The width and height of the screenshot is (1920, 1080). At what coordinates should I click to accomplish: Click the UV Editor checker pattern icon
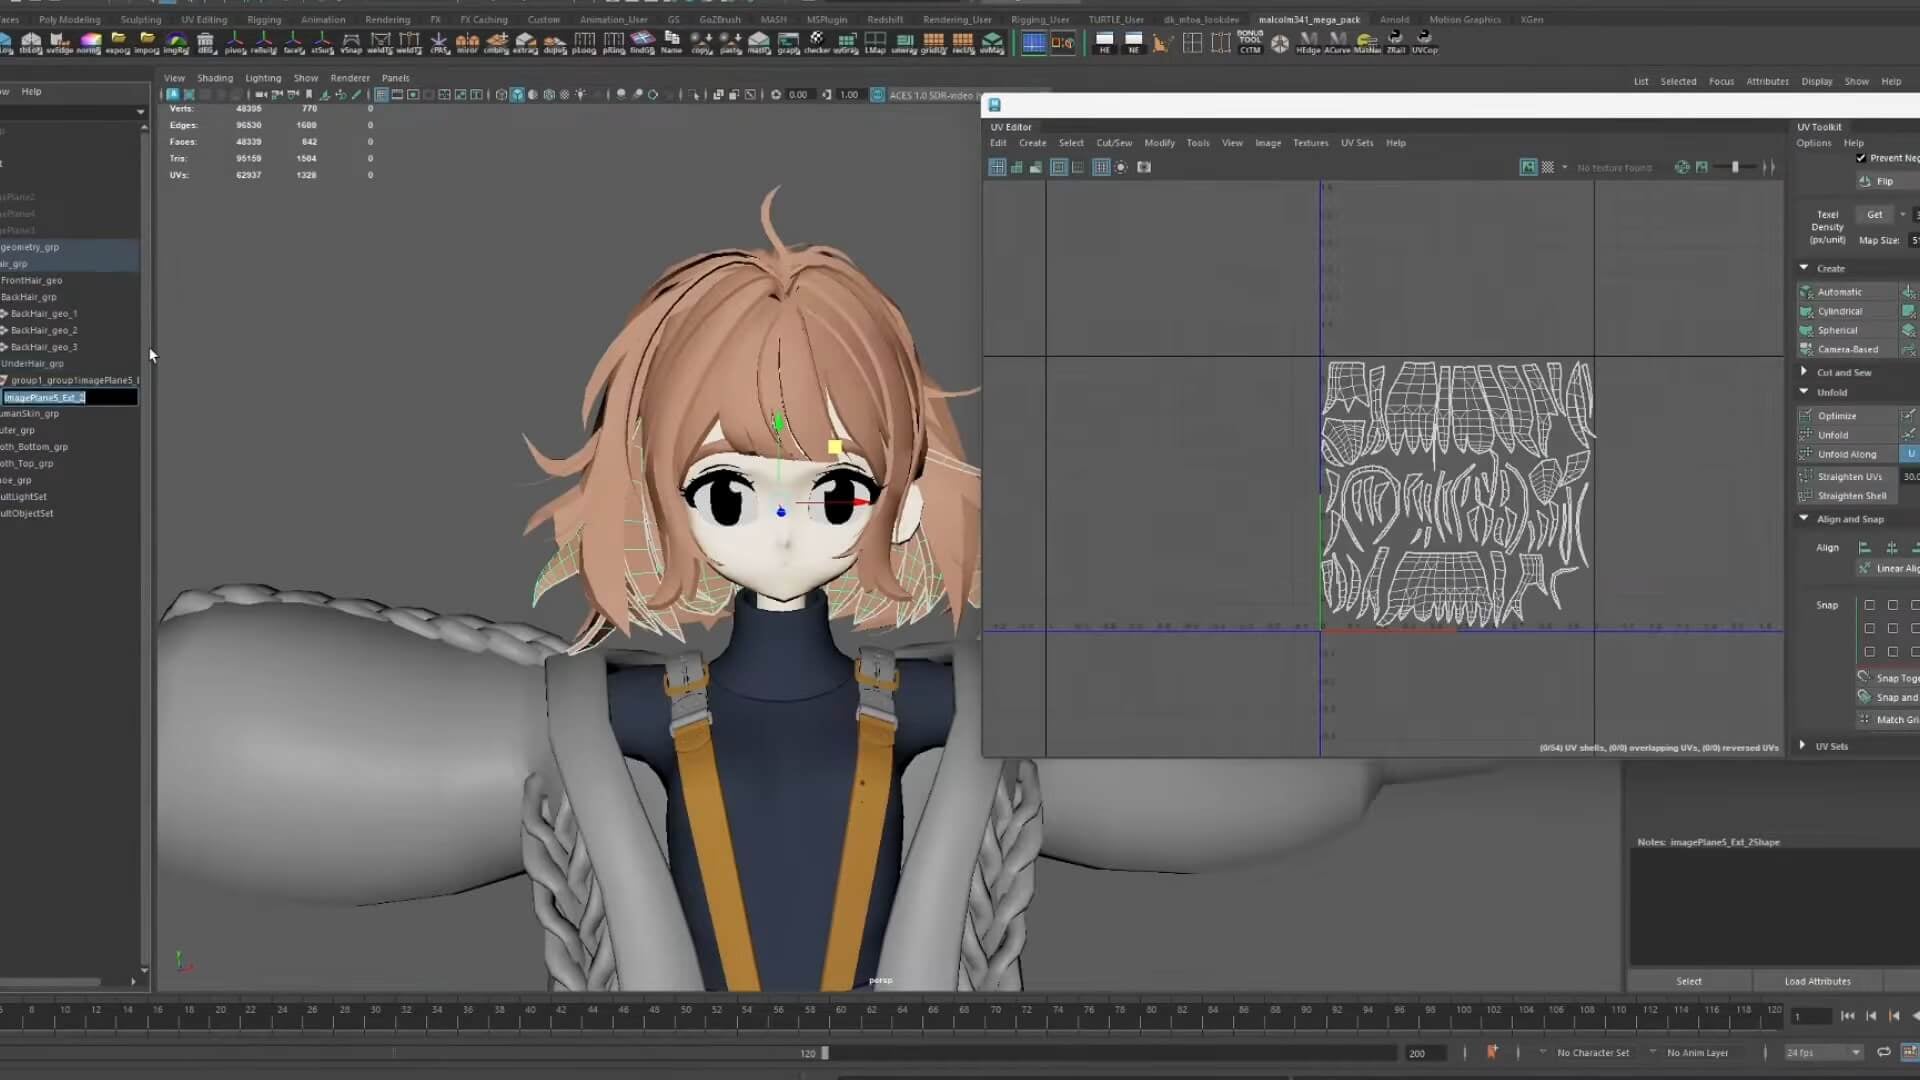pyautogui.click(x=1548, y=167)
